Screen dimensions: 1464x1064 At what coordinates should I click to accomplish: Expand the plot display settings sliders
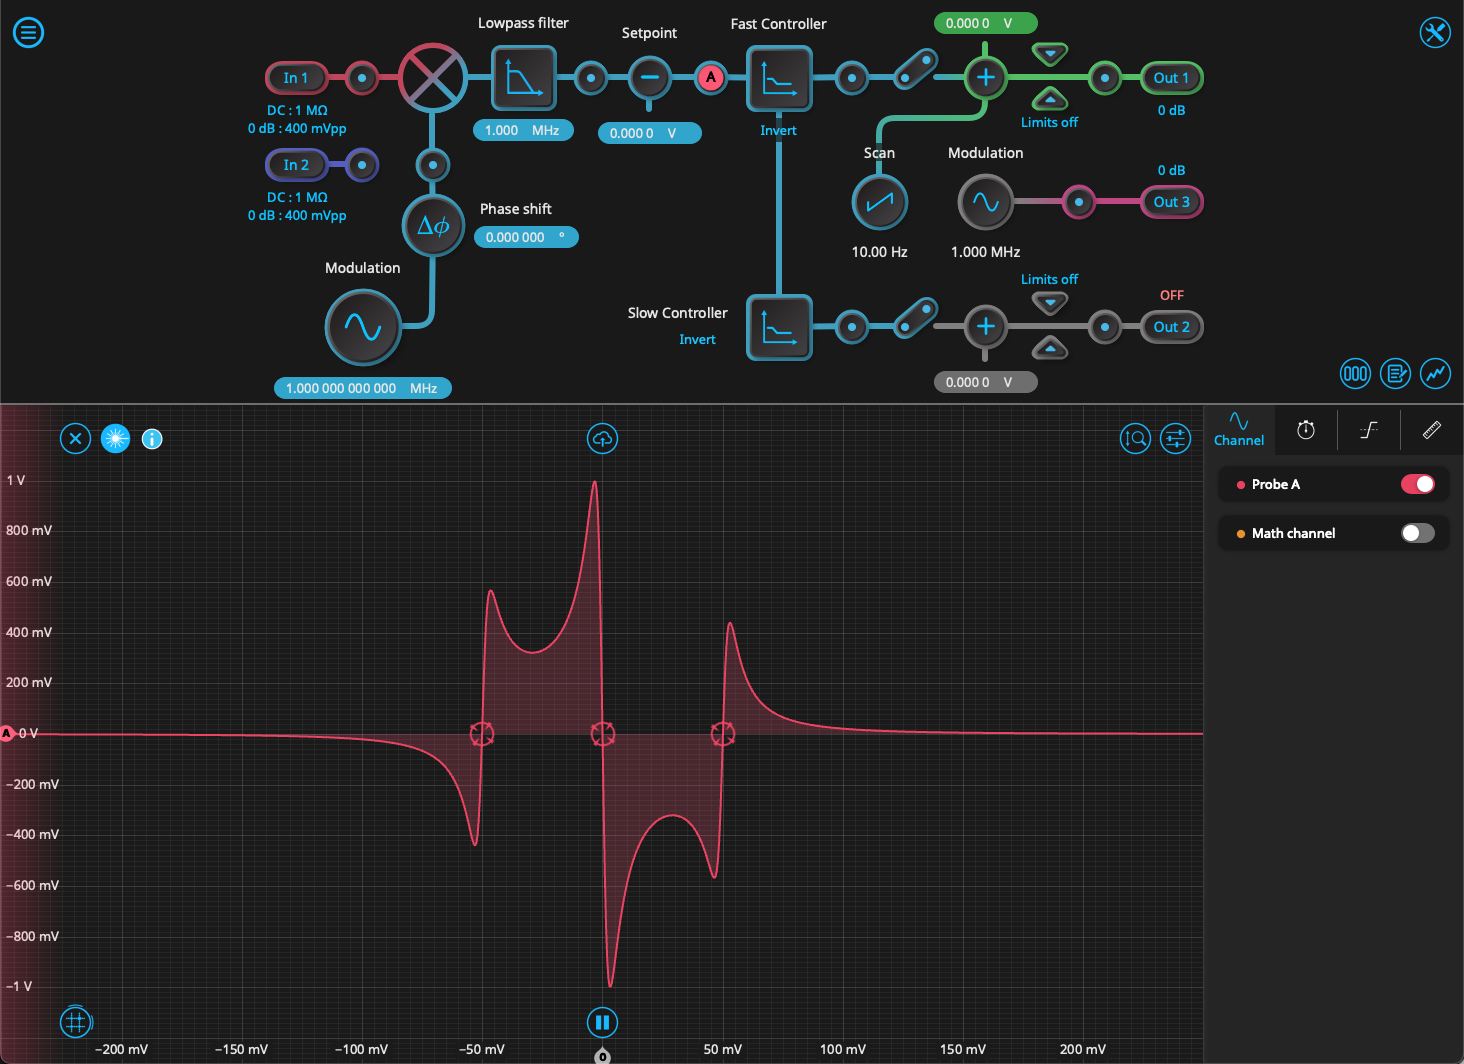(1175, 439)
